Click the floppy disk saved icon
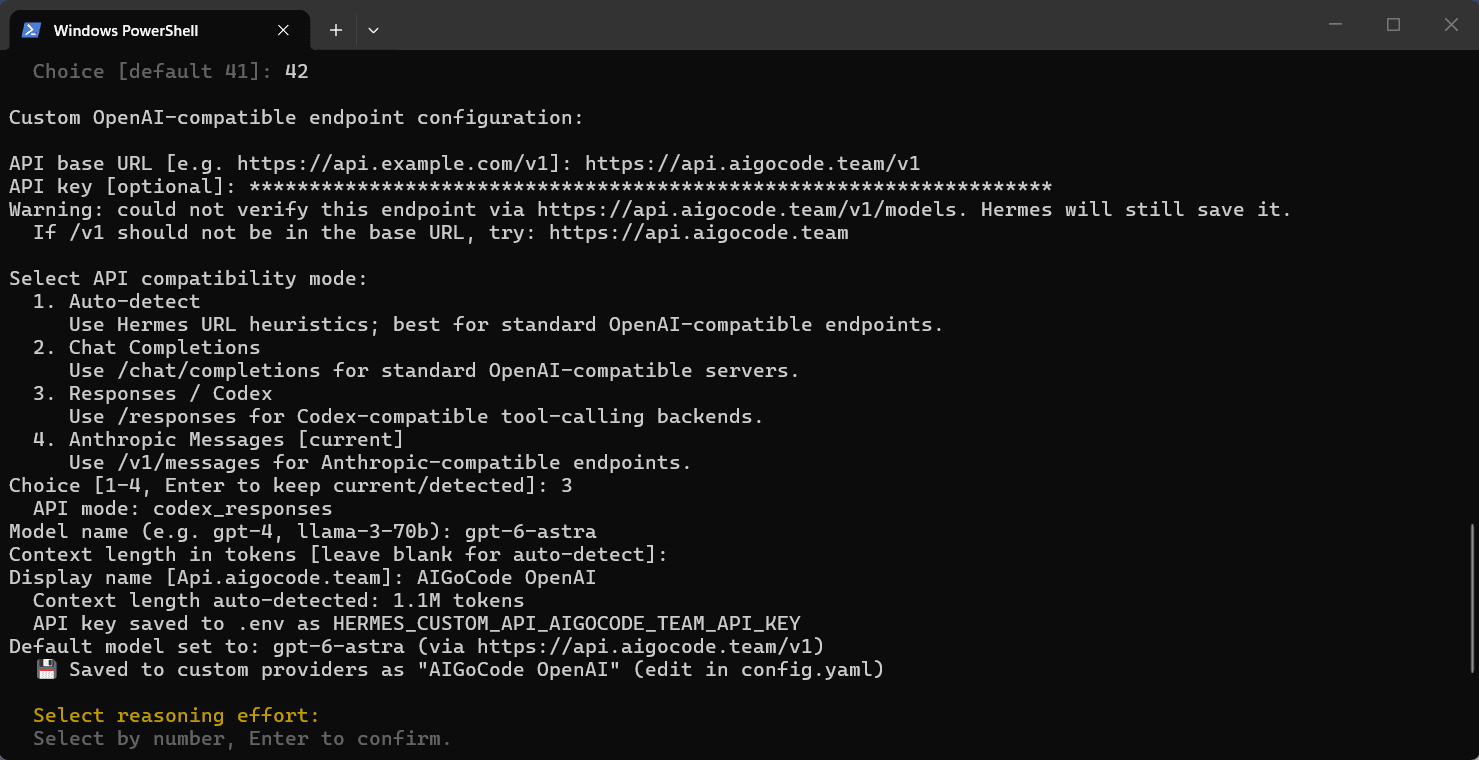This screenshot has width=1479, height=760. click(46, 669)
